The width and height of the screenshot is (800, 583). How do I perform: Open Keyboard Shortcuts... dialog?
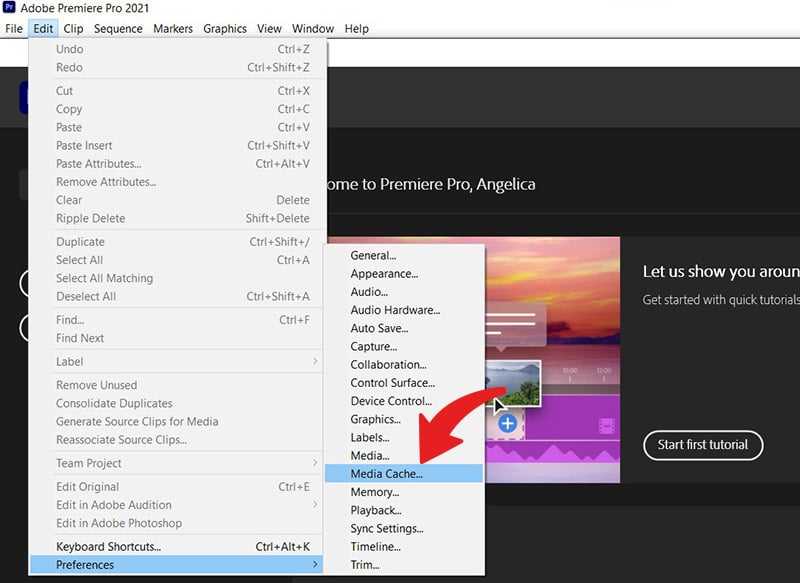point(177,547)
